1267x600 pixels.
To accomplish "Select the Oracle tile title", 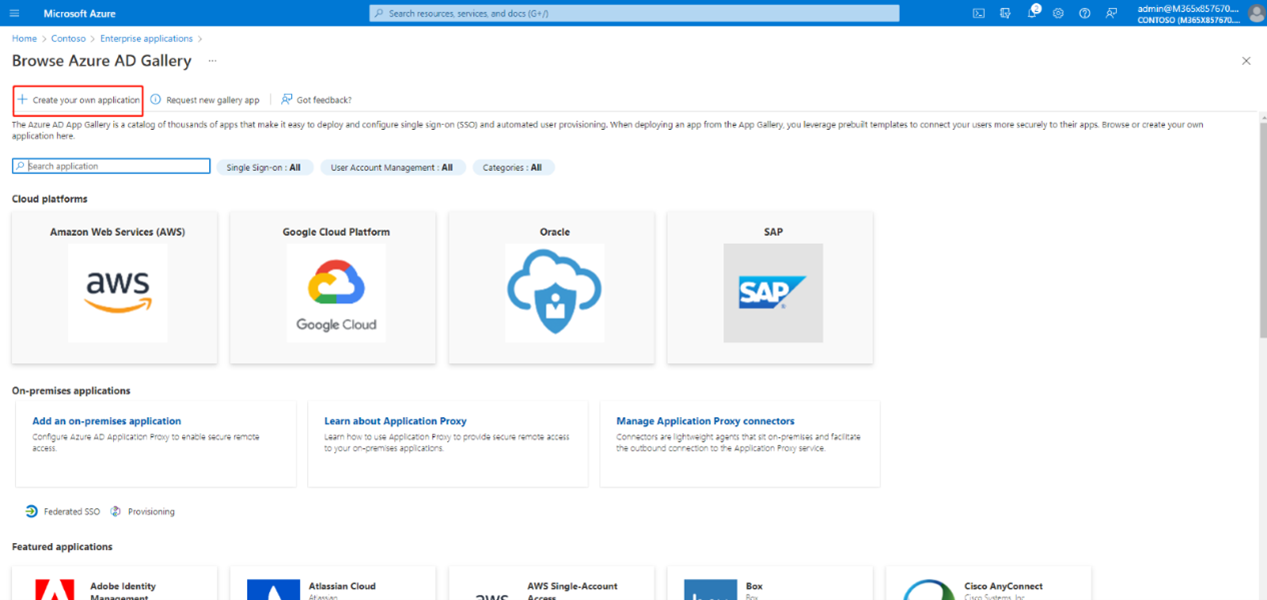I will (554, 232).
